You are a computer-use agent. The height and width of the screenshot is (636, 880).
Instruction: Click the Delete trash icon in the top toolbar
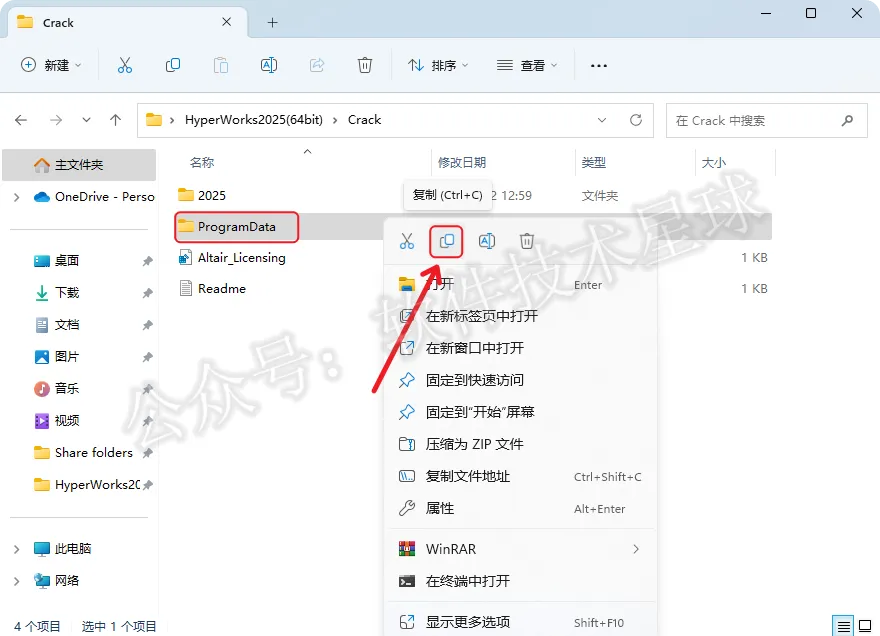coord(365,65)
